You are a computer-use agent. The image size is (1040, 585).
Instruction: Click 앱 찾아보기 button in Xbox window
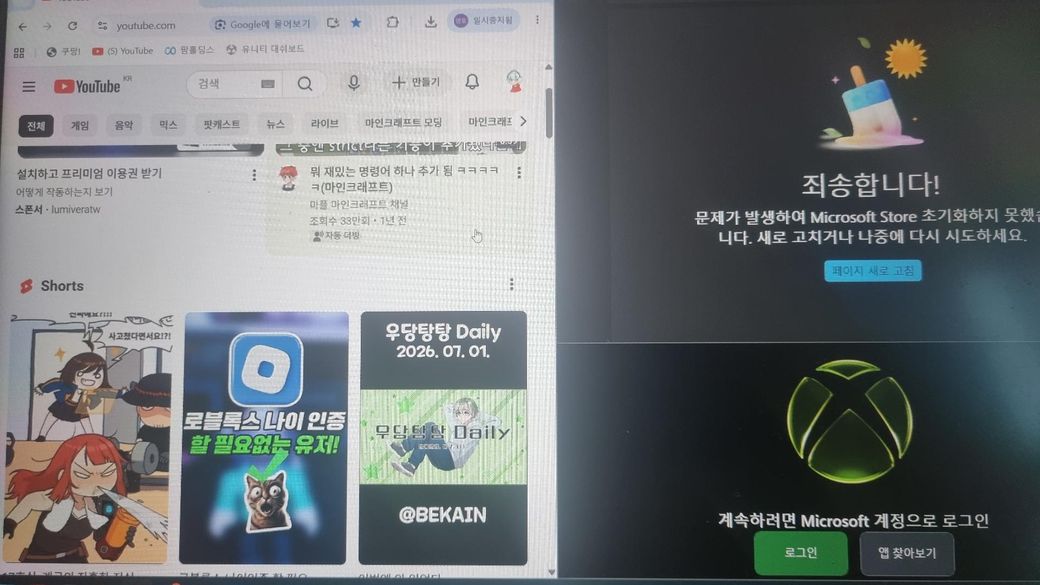(907, 552)
